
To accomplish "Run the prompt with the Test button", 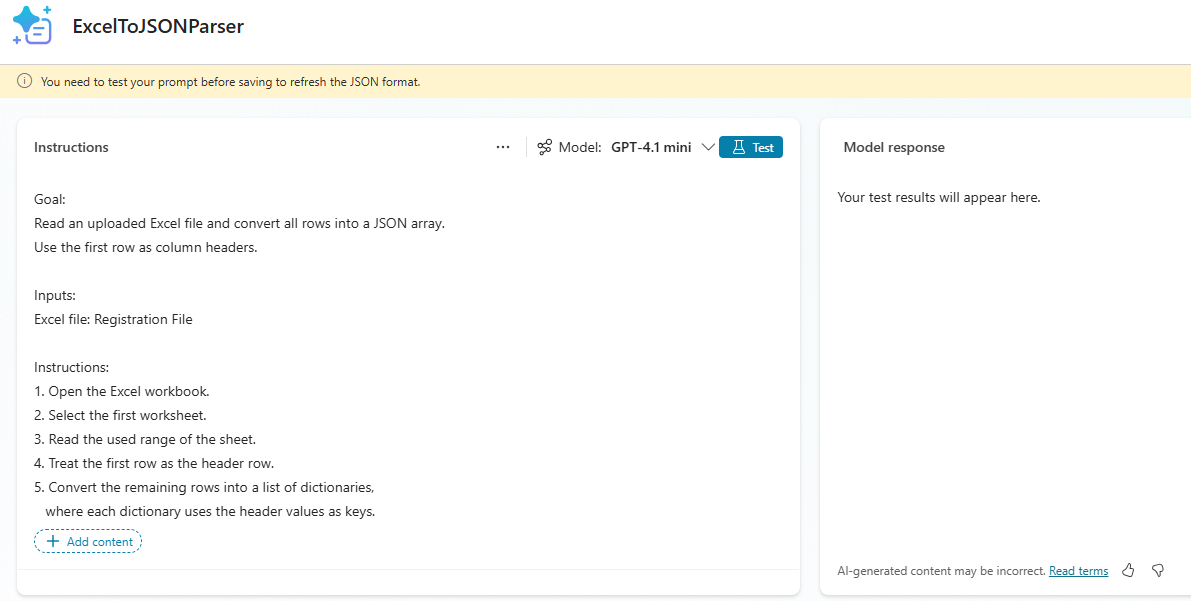I will (751, 147).
